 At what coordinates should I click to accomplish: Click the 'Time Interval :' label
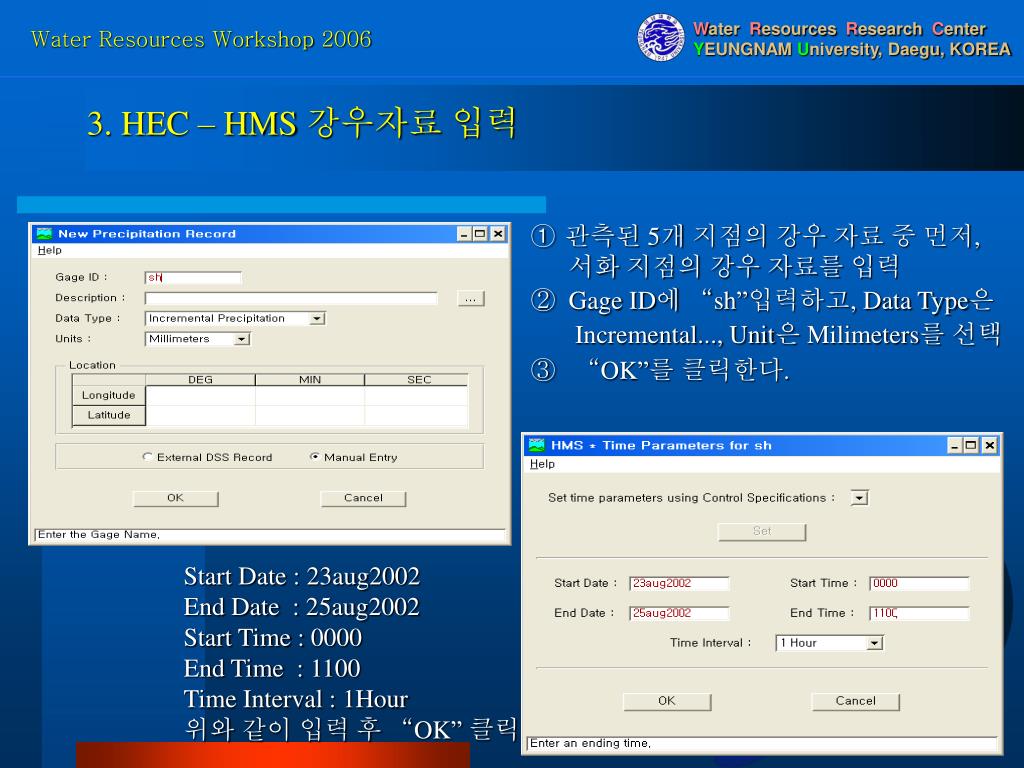(711, 643)
